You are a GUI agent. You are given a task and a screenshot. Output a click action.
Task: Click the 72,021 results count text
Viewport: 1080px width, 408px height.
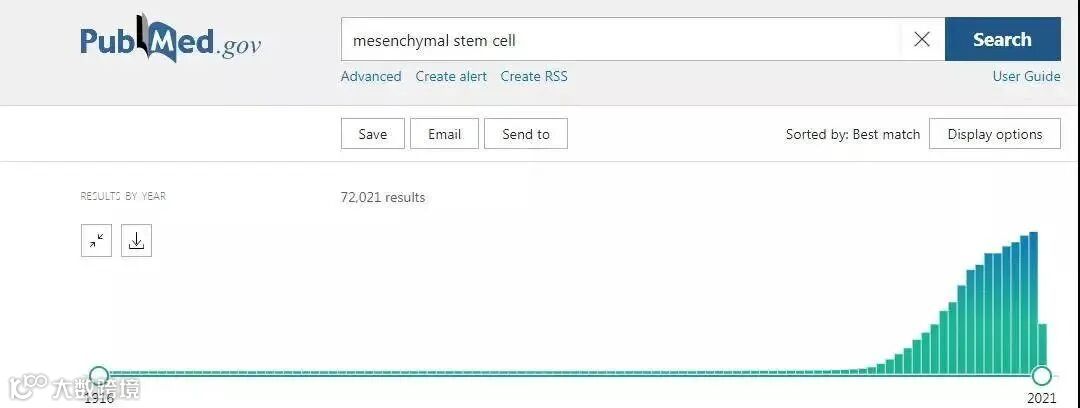[x=383, y=197]
